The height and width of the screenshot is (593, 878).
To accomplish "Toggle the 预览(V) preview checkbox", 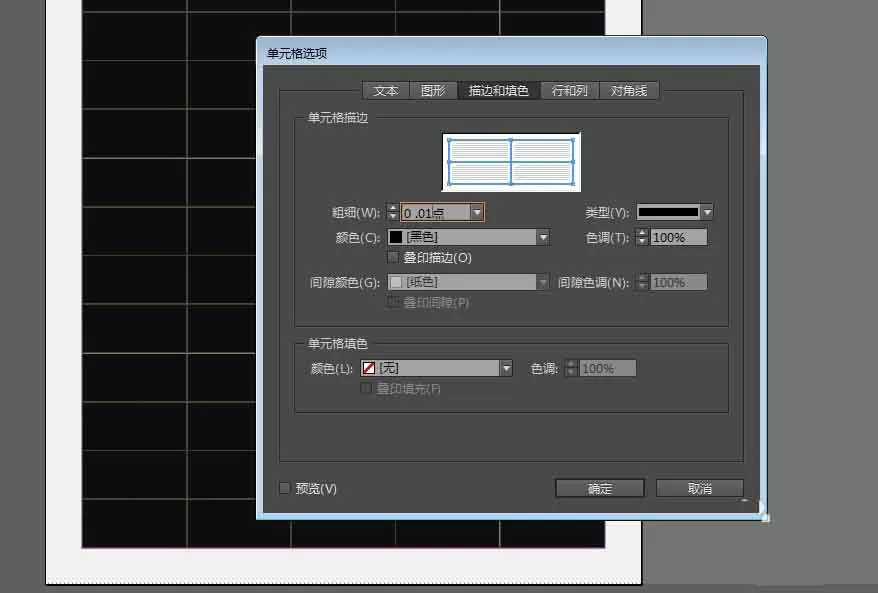I will tap(284, 488).
